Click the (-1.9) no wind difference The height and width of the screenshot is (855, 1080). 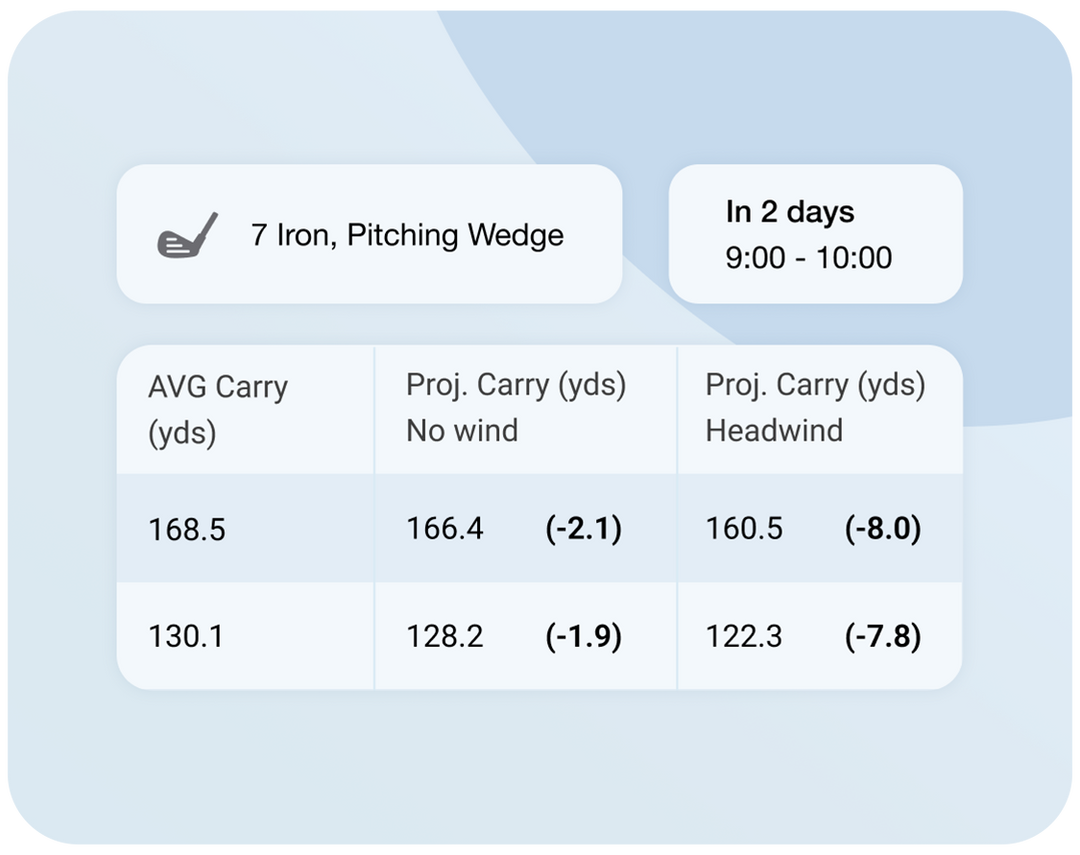583,636
